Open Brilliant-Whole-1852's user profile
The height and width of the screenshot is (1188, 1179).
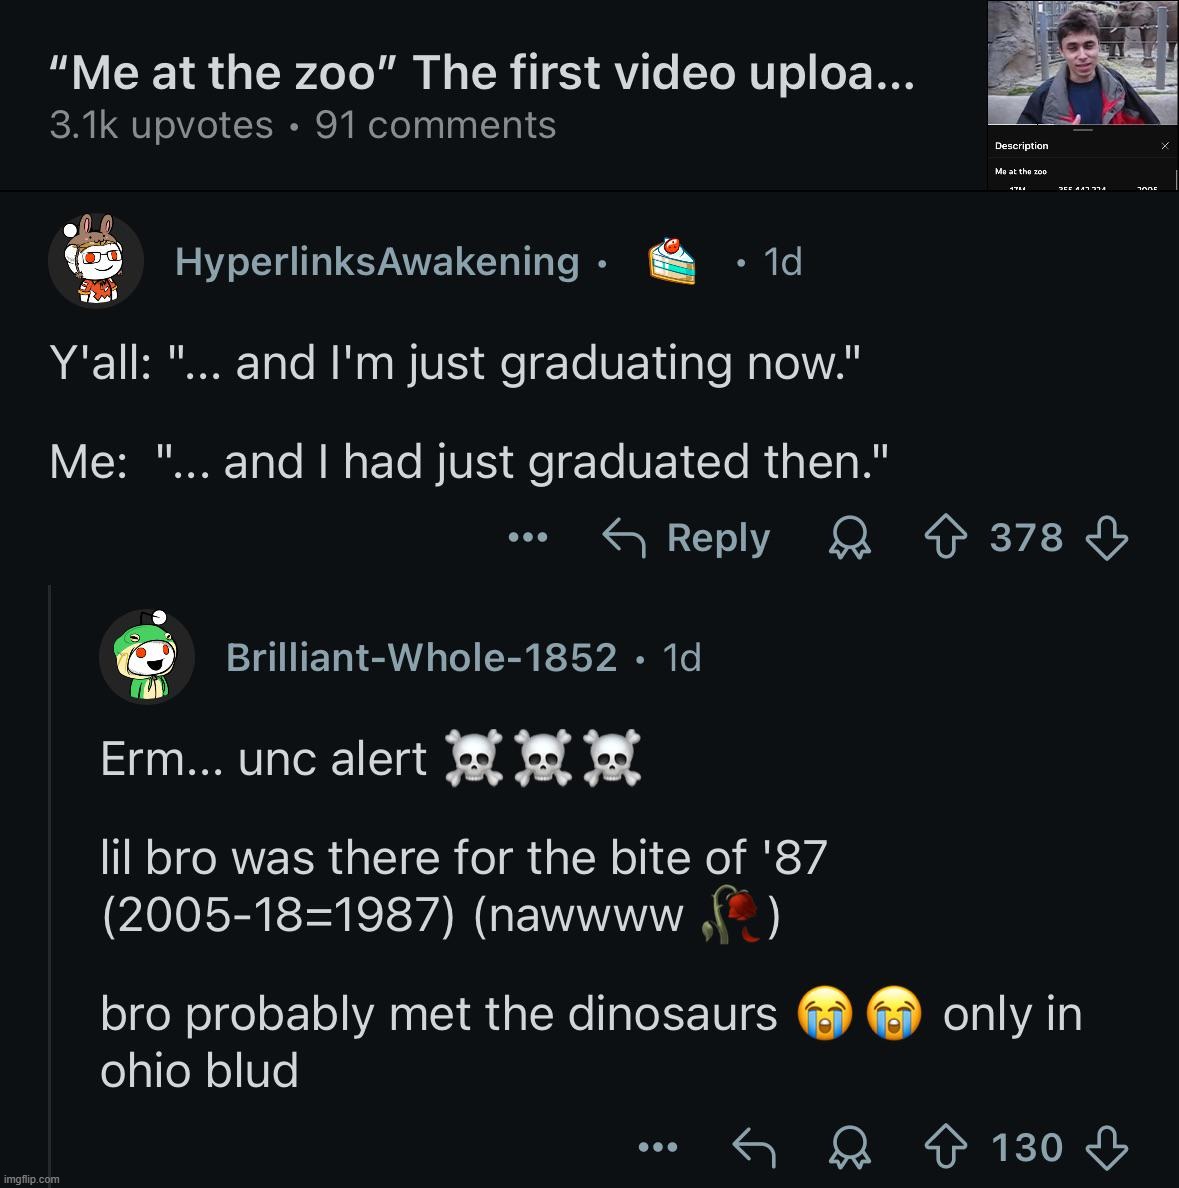421,657
